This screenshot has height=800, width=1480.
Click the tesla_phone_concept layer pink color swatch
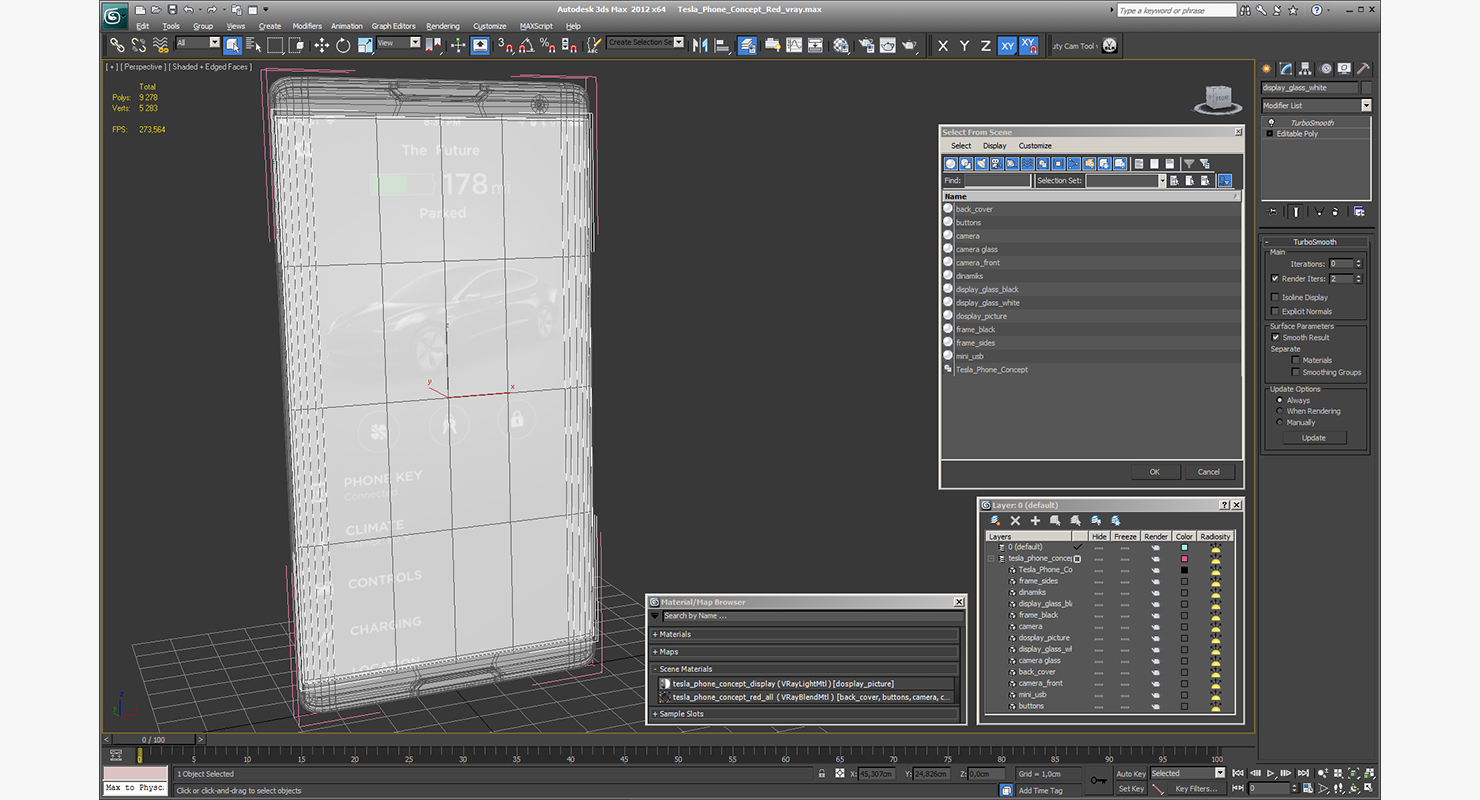[1184, 559]
